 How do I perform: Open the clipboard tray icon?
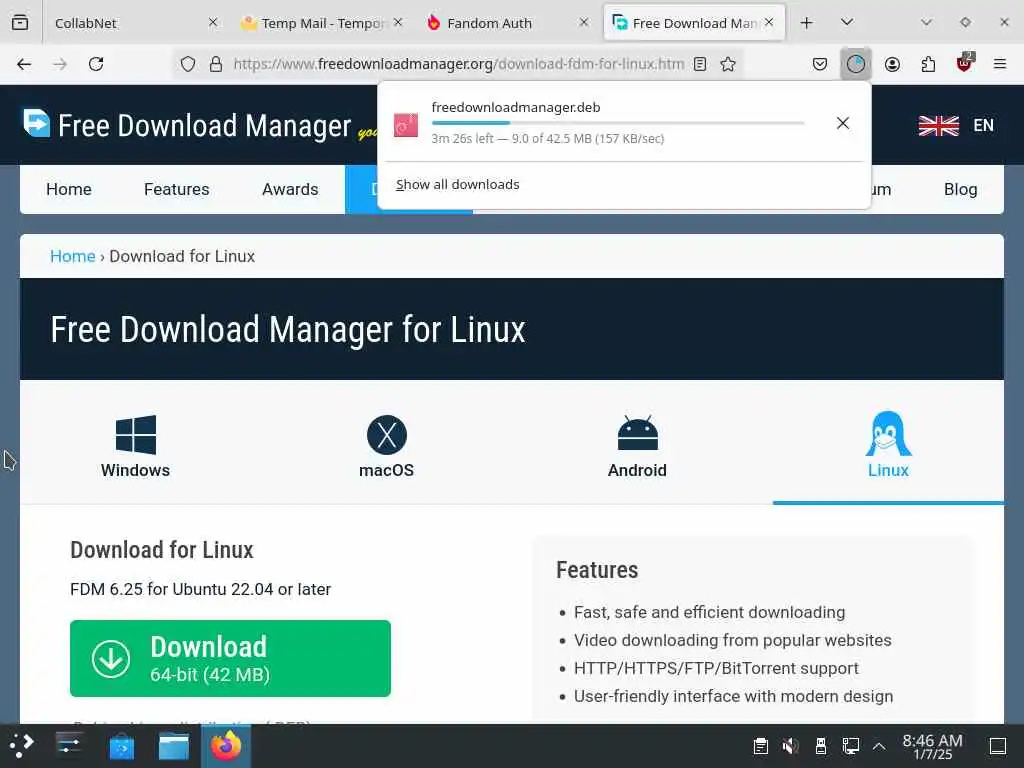[760, 746]
